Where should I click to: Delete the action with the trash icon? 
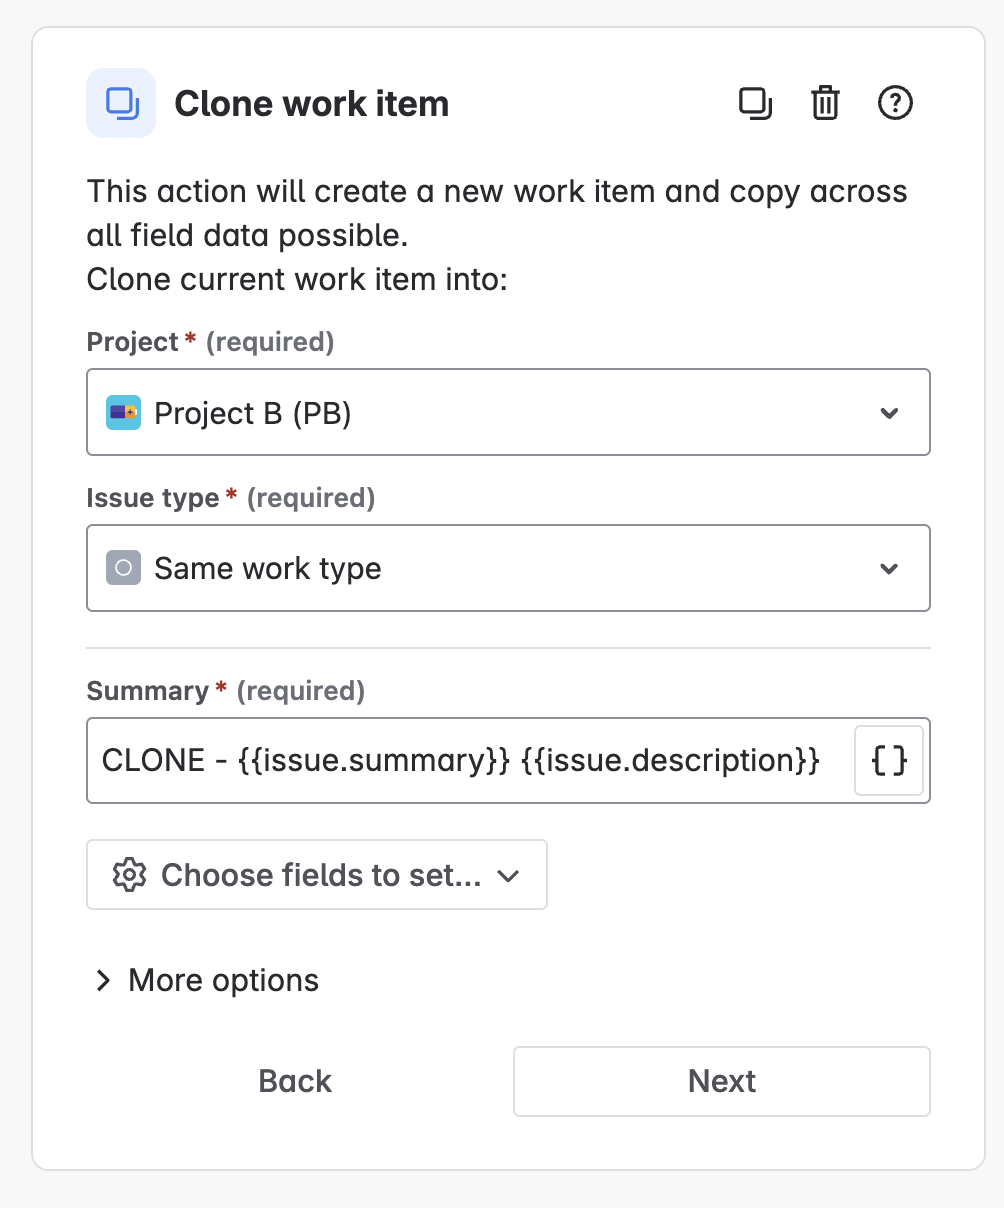click(825, 103)
